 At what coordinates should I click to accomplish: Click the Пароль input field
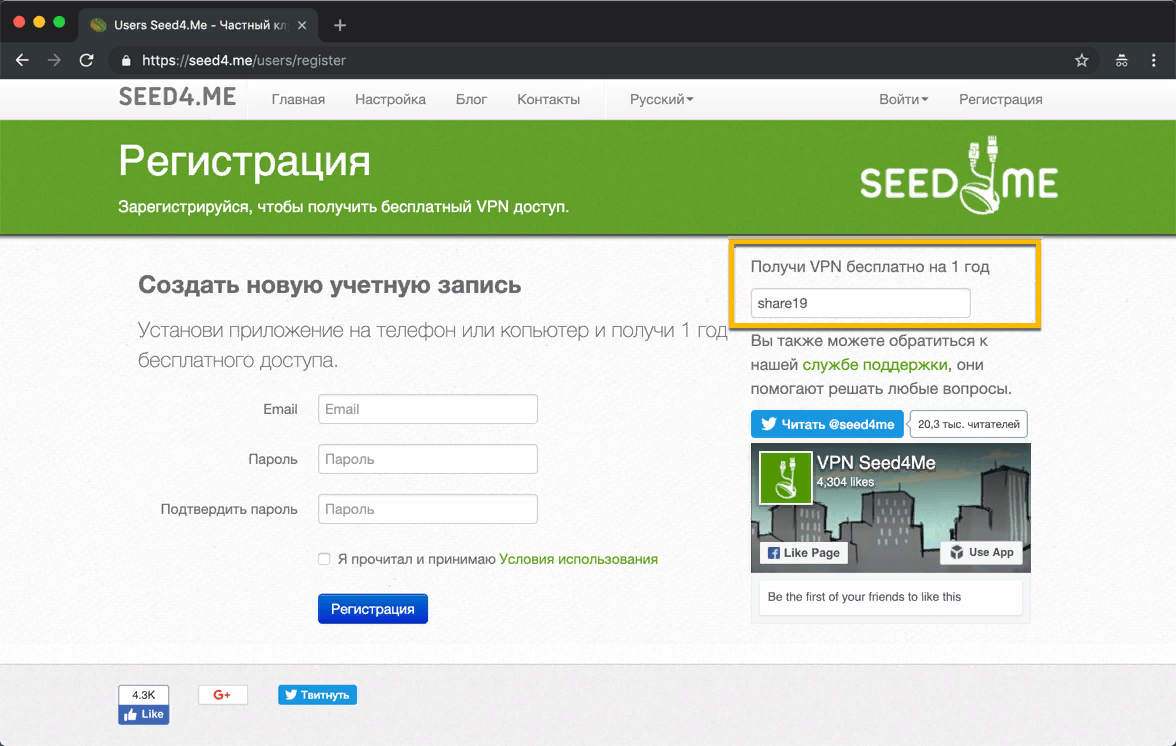(428, 459)
